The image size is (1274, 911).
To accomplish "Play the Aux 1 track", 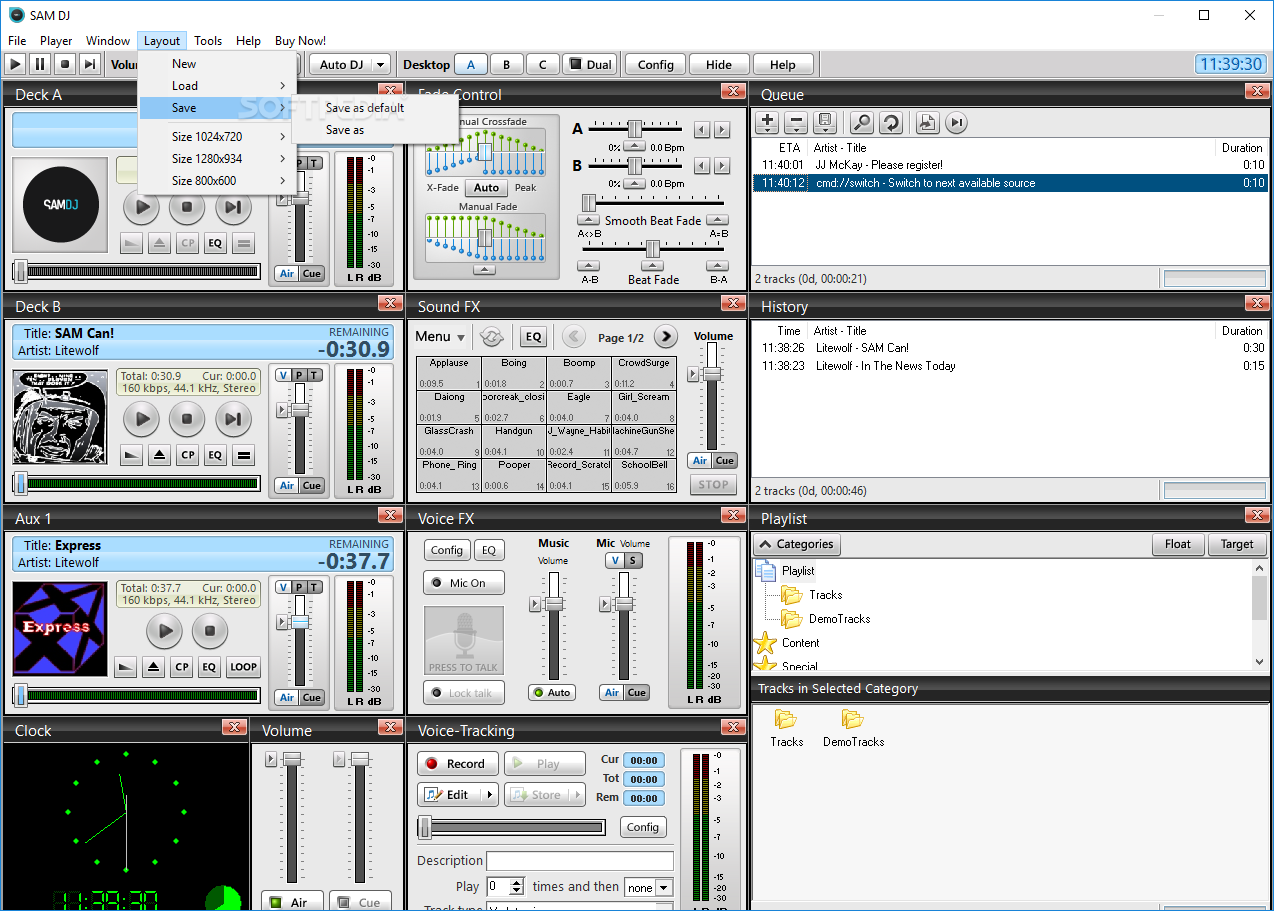I will [165, 631].
